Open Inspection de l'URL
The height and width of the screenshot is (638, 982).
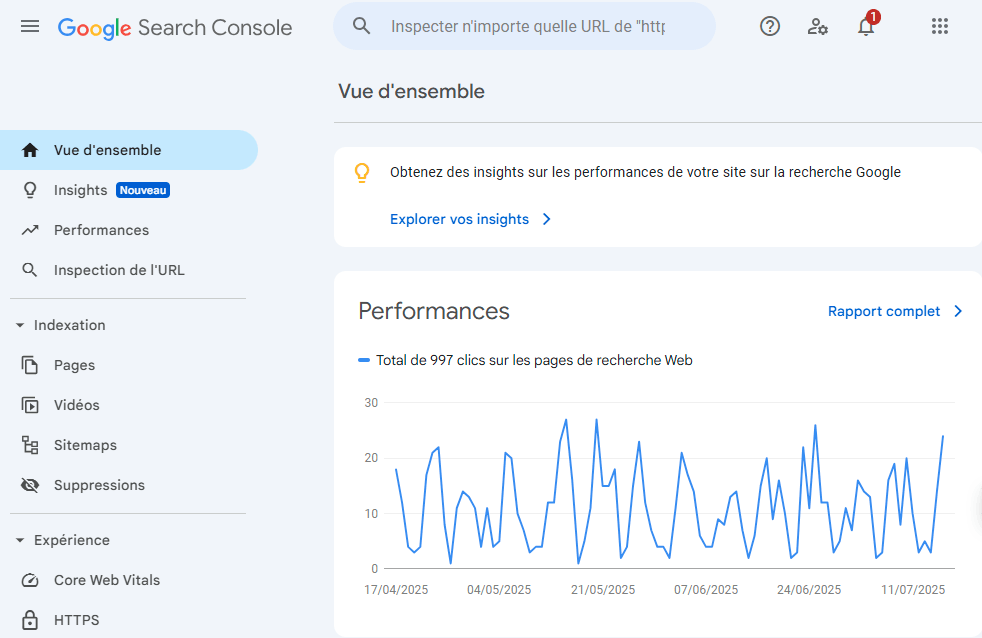coord(118,270)
